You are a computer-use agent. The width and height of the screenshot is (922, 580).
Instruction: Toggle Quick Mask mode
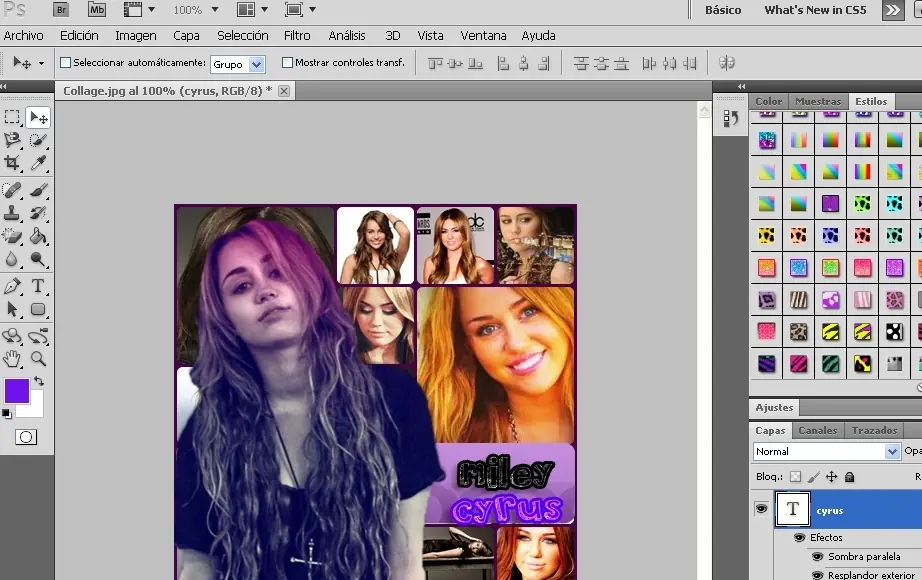[26, 437]
